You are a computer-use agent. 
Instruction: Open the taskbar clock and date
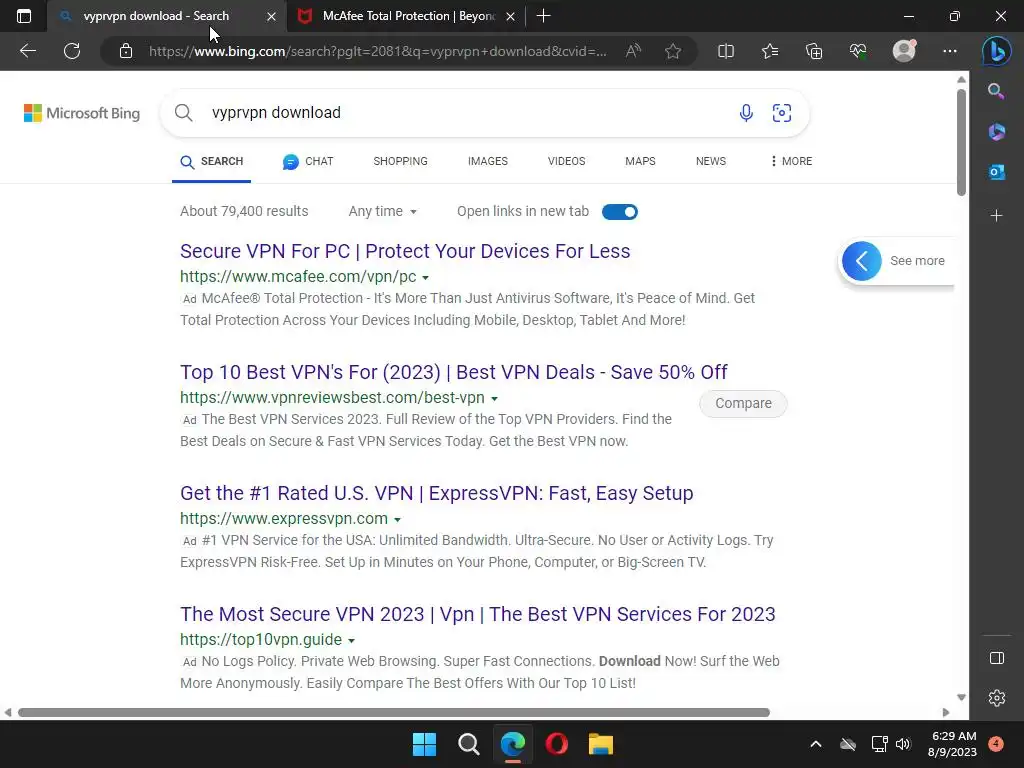tap(952, 744)
